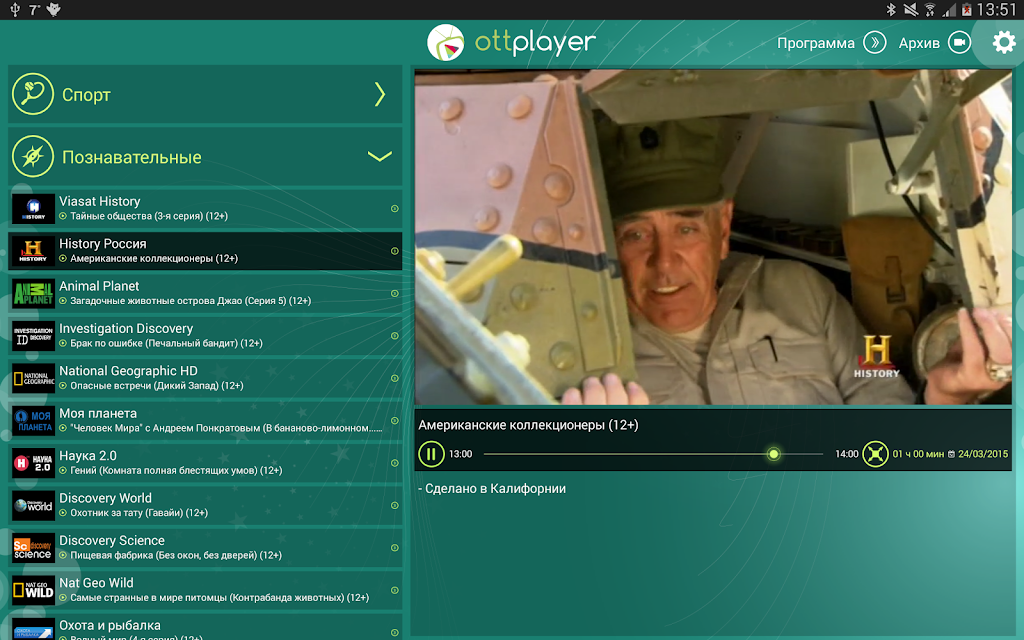Screen dimensions: 1024x640
Task: Click the Discovery Science row's right indicator
Action: (394, 548)
